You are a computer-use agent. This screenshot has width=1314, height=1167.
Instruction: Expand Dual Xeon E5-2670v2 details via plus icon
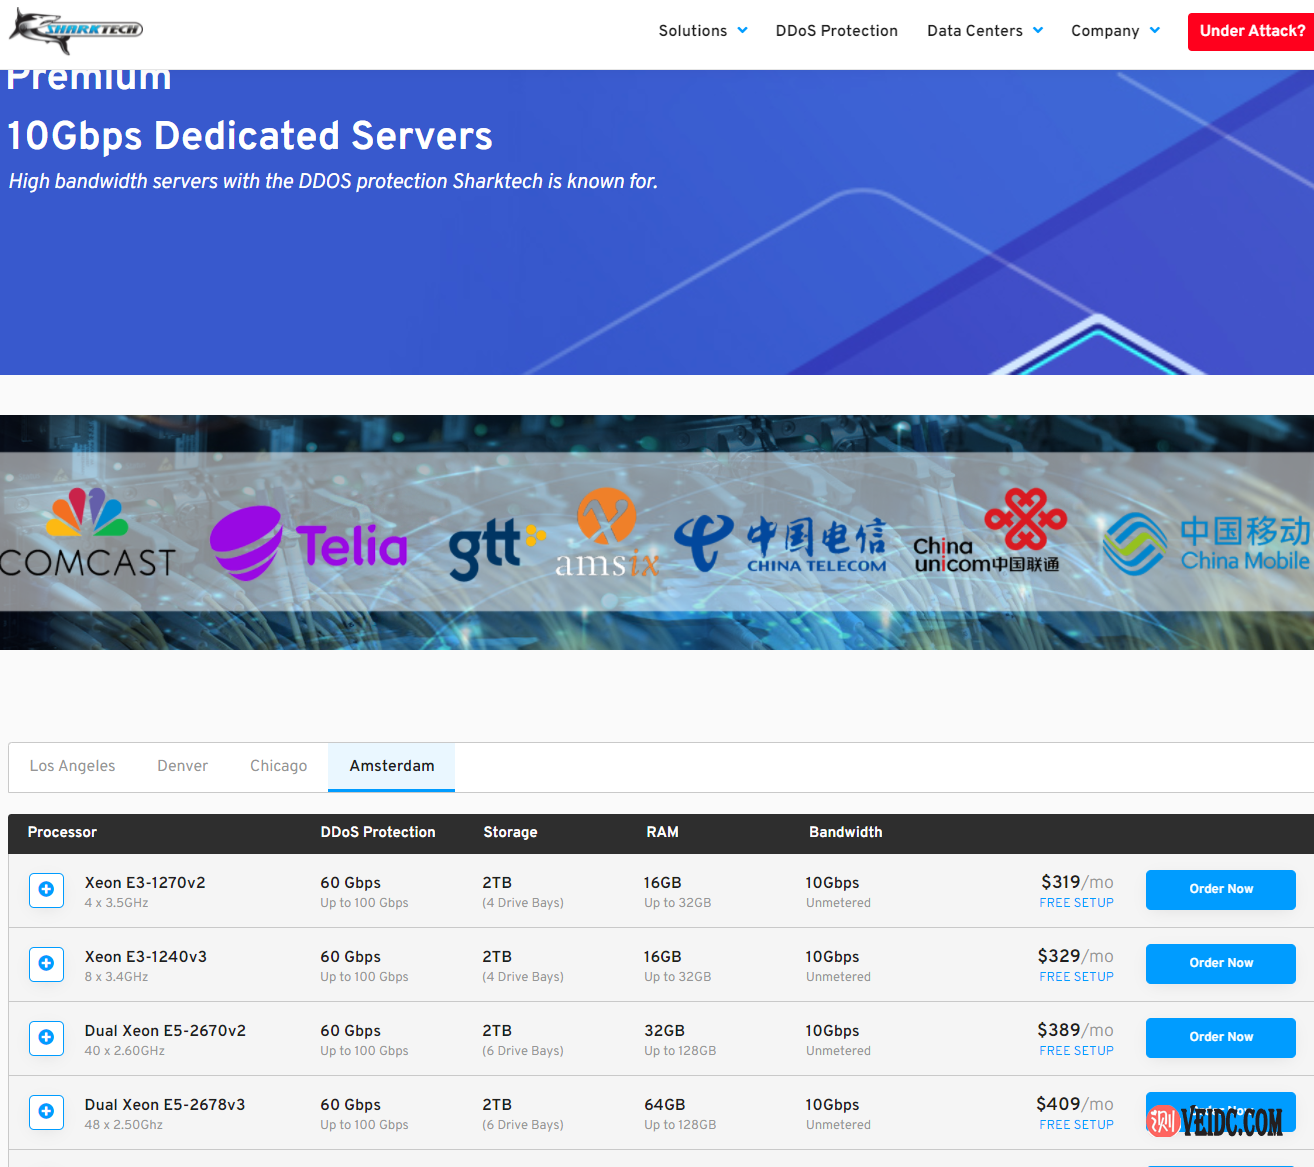(x=46, y=1038)
